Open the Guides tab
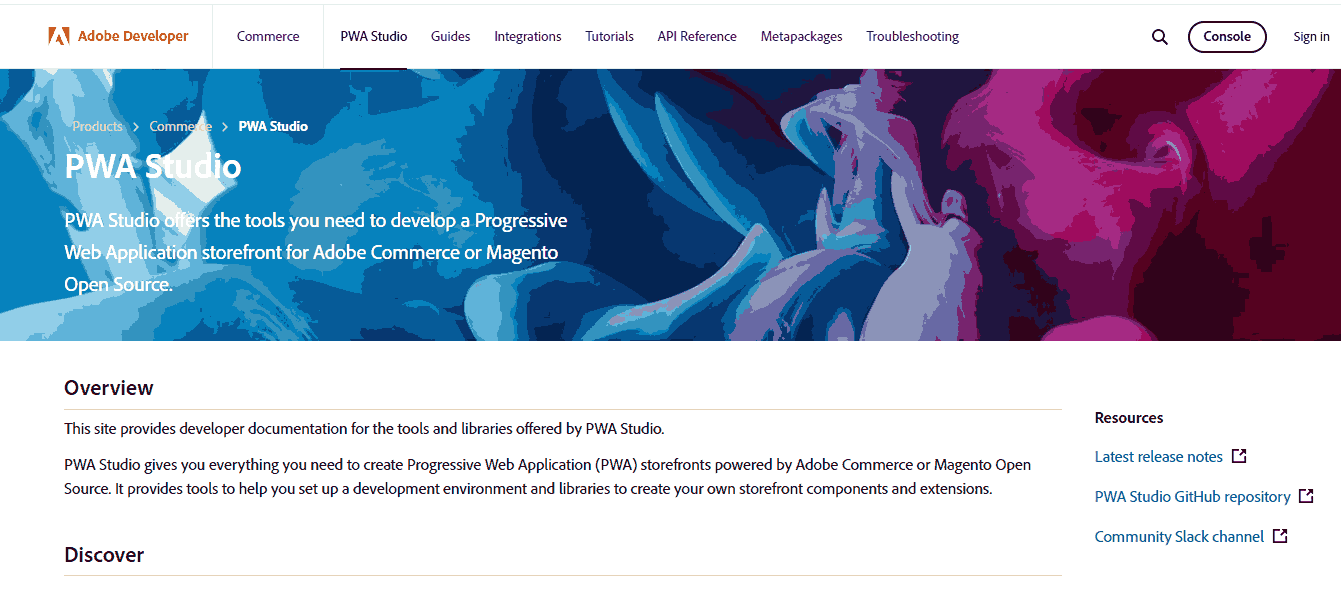The height and width of the screenshot is (594, 1341). point(450,37)
